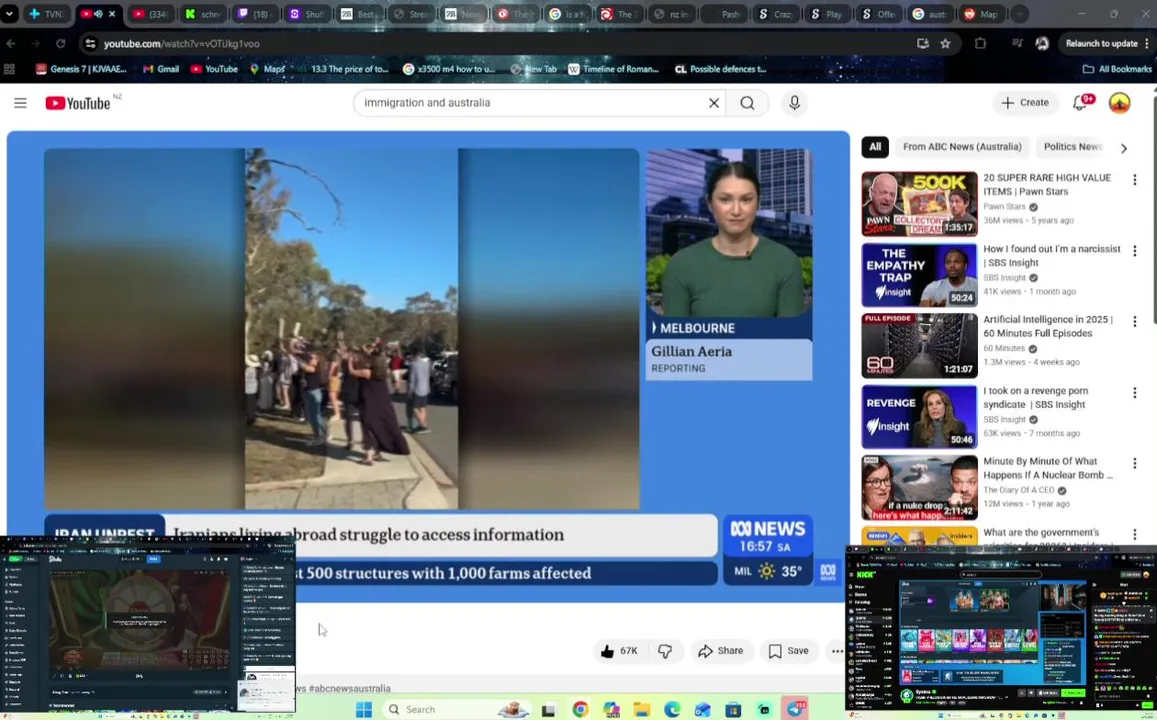Open the YouTube account avatar menu
Screen dimensions: 1157x720
1119,103
